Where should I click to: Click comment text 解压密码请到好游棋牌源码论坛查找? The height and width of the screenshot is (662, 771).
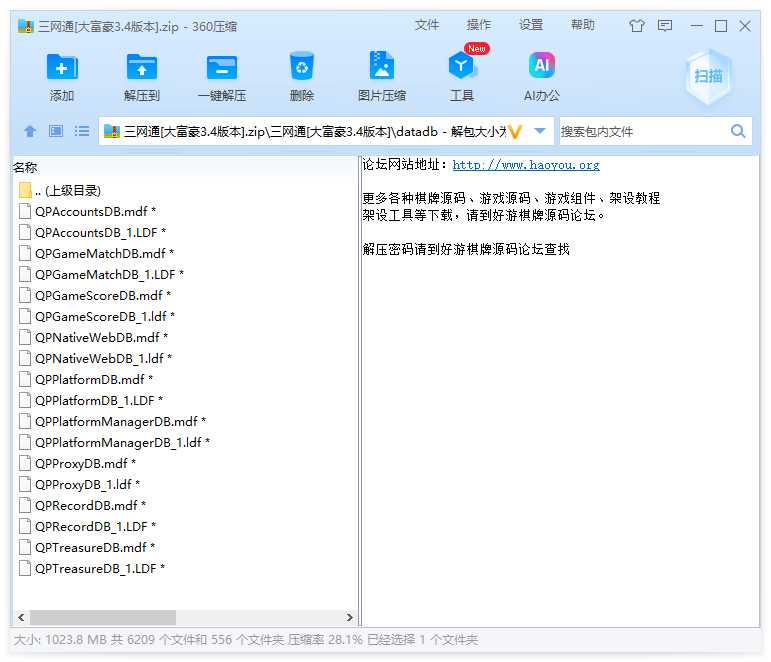tap(466, 249)
